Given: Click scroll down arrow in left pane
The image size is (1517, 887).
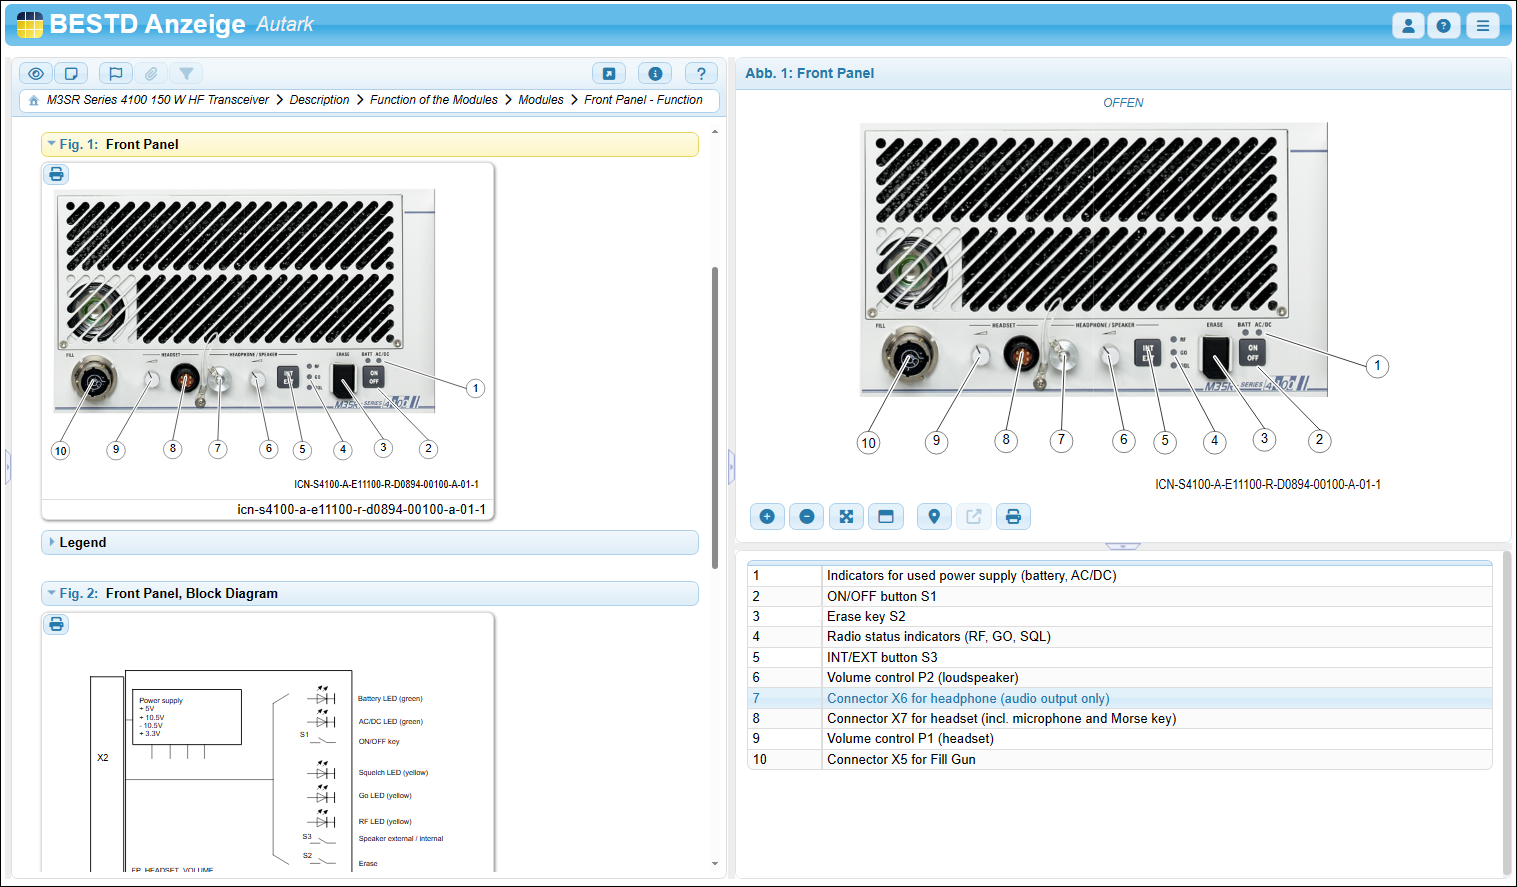Looking at the screenshot, I should tap(715, 863).
